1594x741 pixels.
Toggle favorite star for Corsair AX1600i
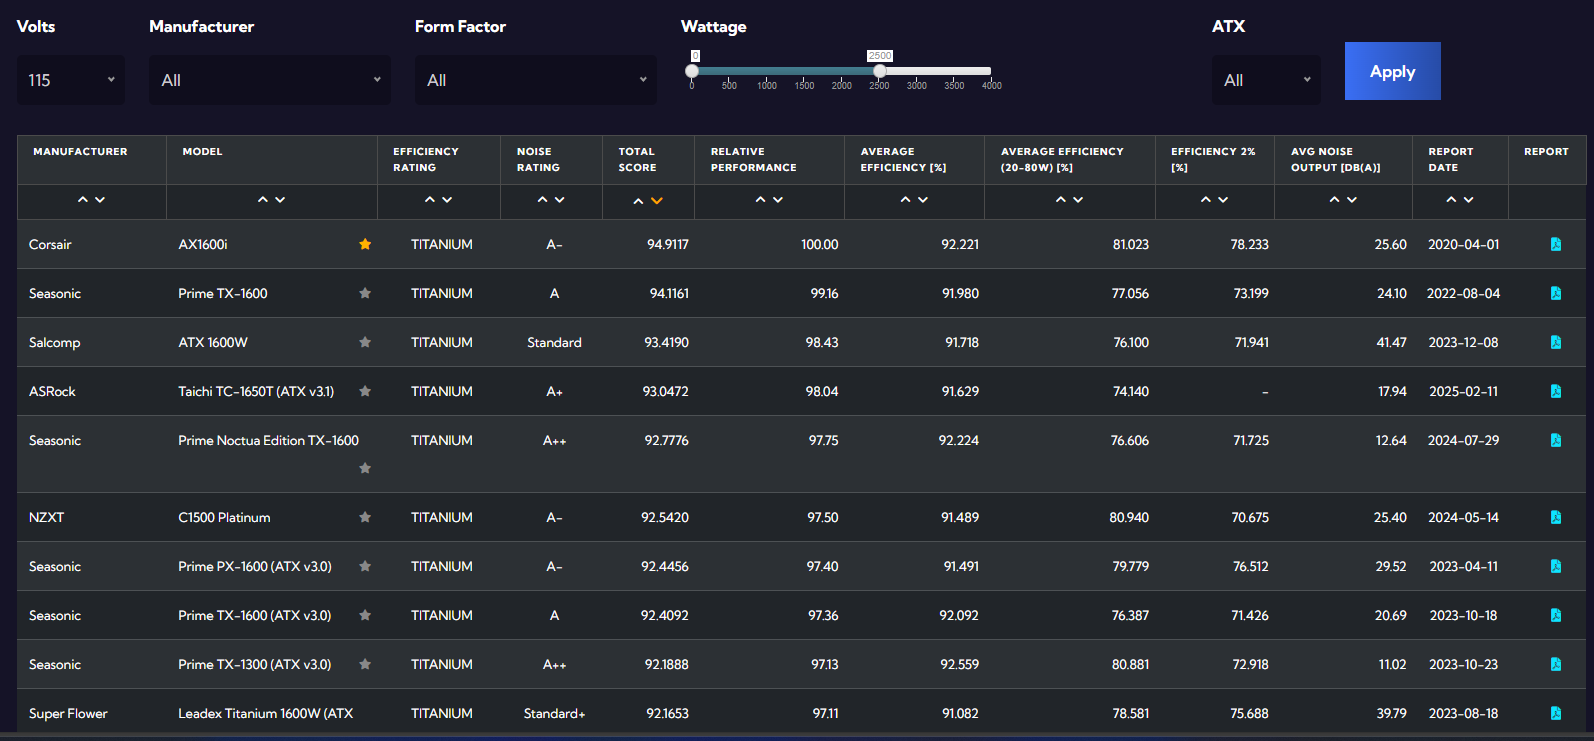pyautogui.click(x=365, y=244)
